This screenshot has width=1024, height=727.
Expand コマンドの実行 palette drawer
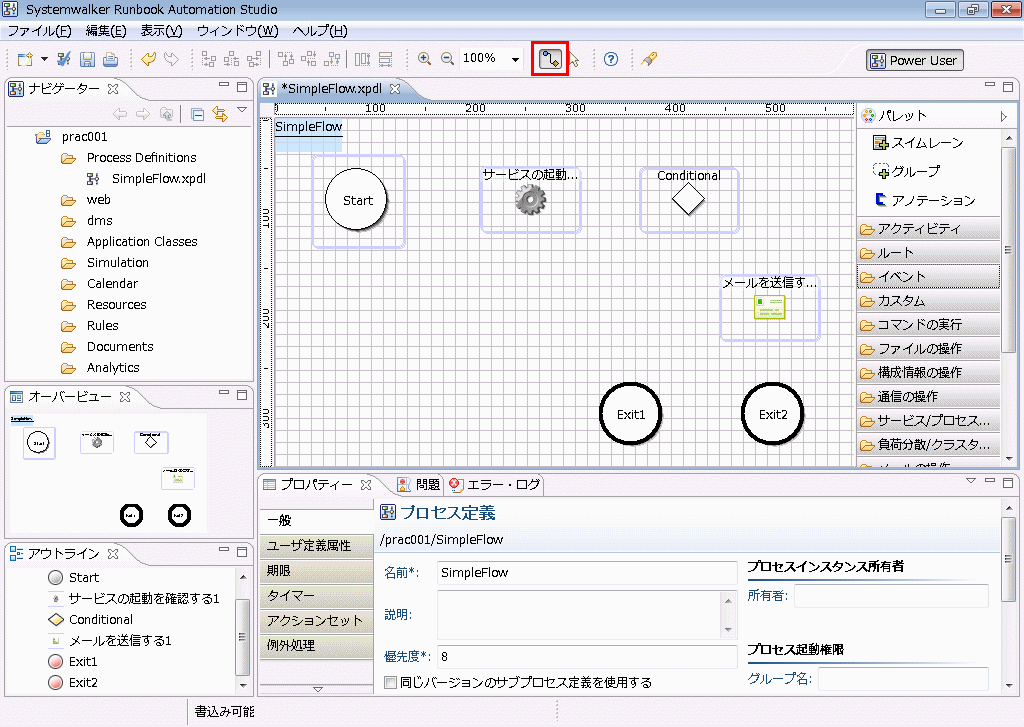928,325
